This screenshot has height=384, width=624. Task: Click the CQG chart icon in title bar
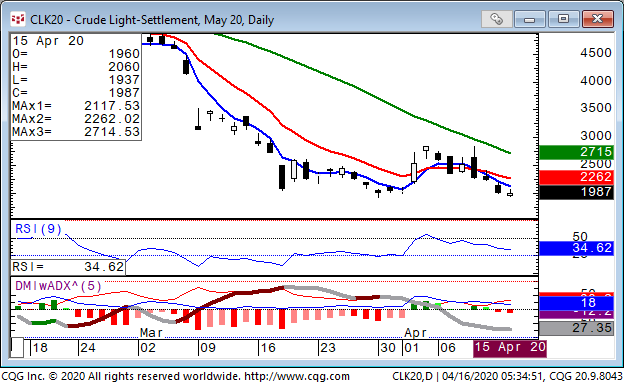(x=18, y=19)
